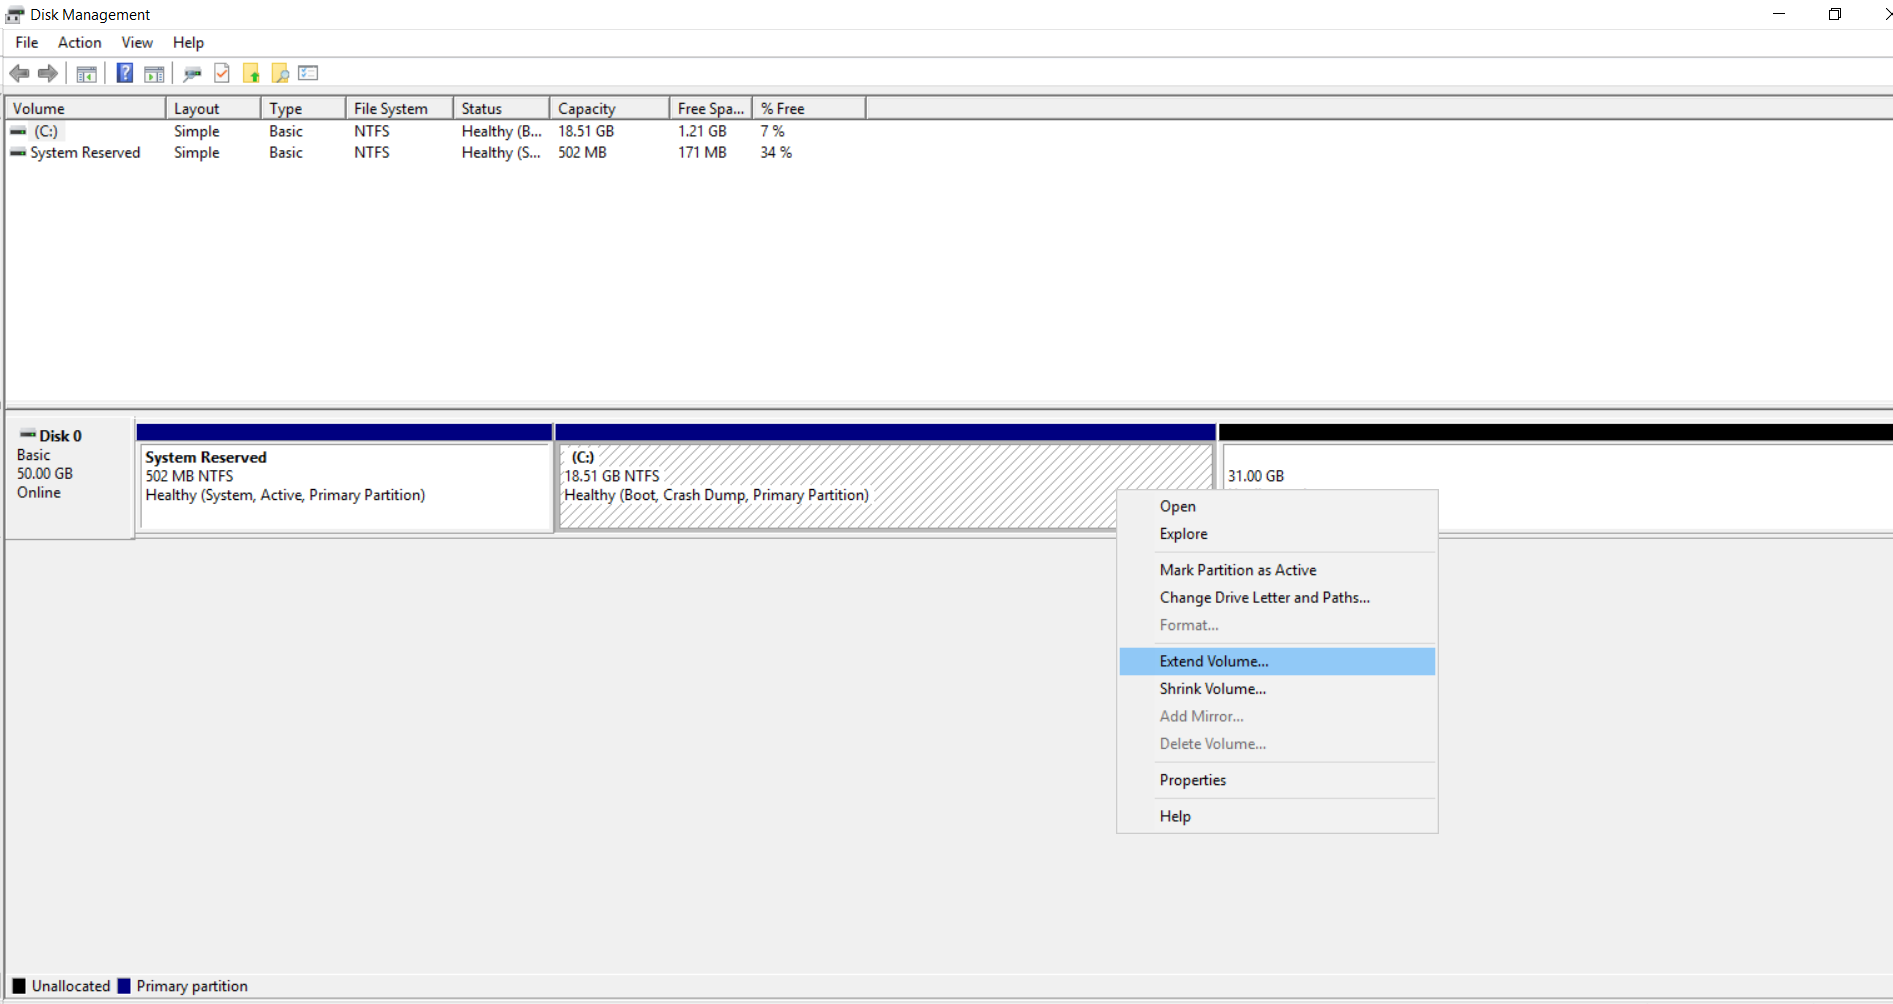Minimize the Disk Management window
The image size is (1893, 1004).
1779,14
